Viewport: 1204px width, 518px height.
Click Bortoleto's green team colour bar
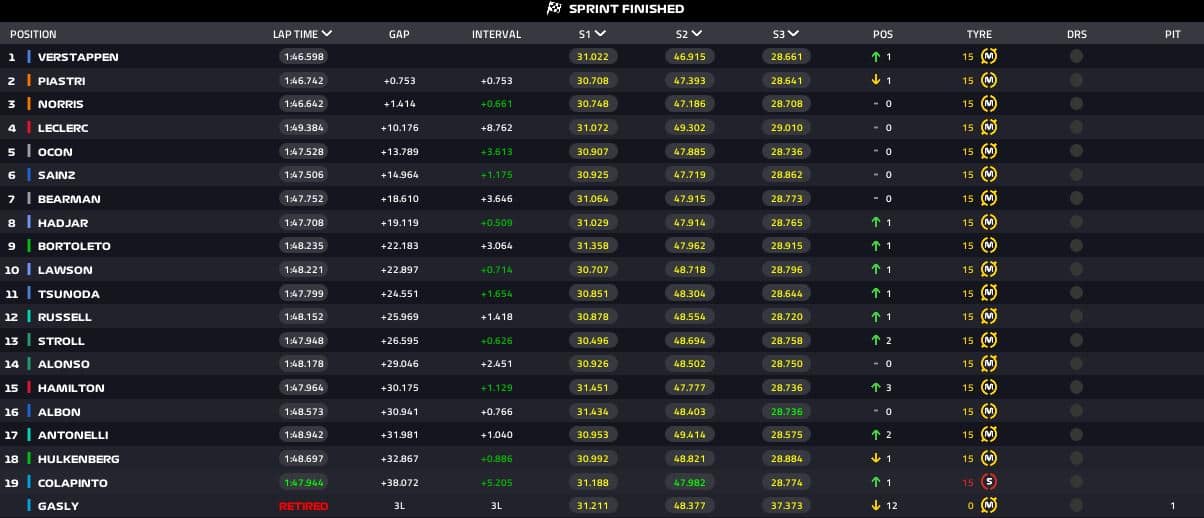(x=29, y=246)
